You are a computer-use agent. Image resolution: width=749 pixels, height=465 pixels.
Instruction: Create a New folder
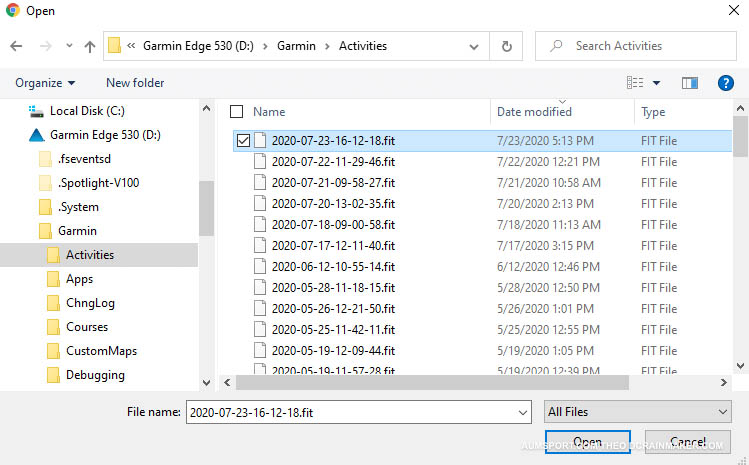135,83
